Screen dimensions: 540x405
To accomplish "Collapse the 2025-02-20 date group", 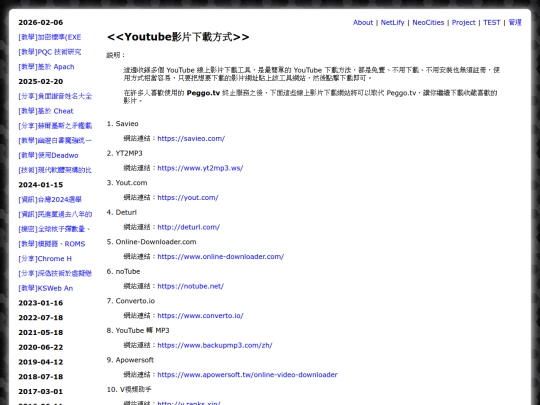I will [x=41, y=82].
